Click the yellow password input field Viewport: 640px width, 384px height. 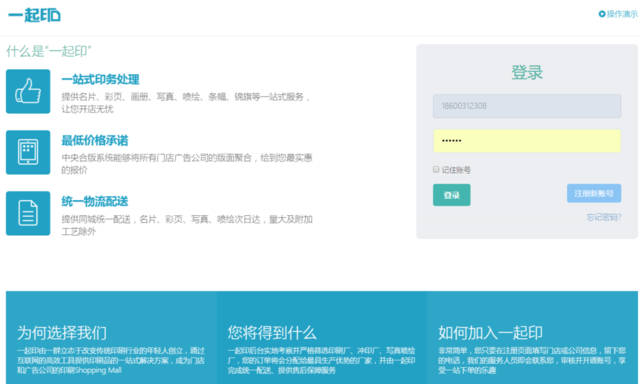[x=527, y=141]
